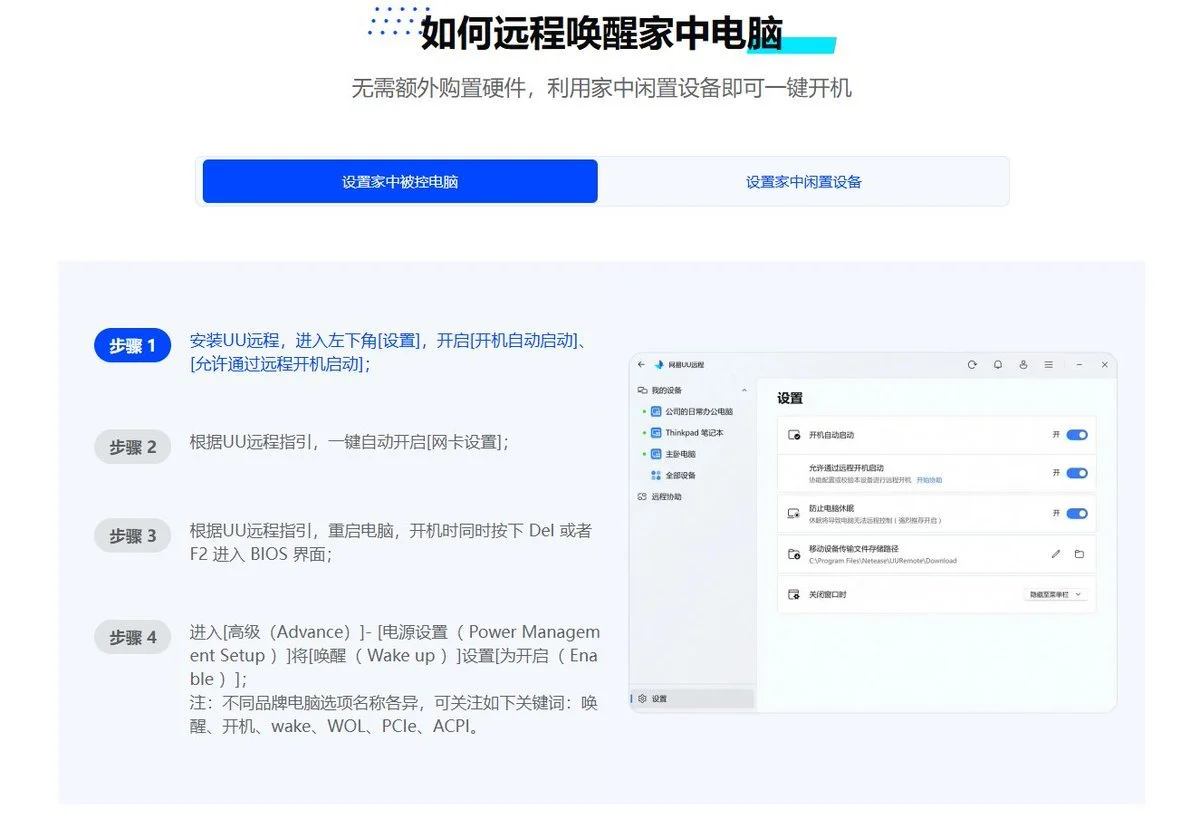Toggle the 防止电脑休眠 switch
1200x819 pixels.
1076,513
